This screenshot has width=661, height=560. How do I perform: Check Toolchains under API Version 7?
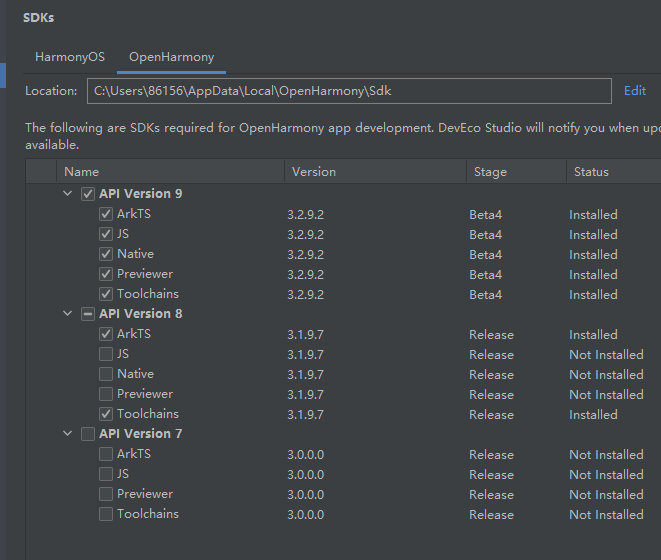coord(106,514)
